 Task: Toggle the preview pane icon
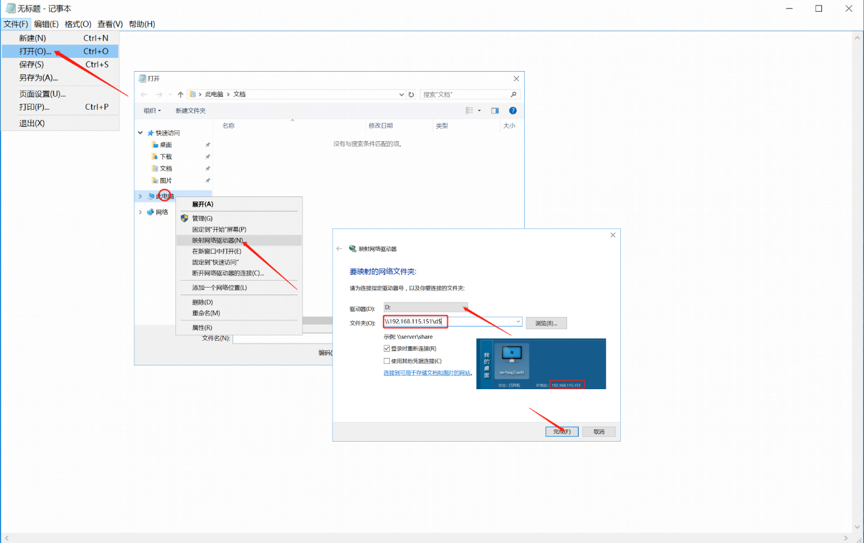[x=495, y=111]
